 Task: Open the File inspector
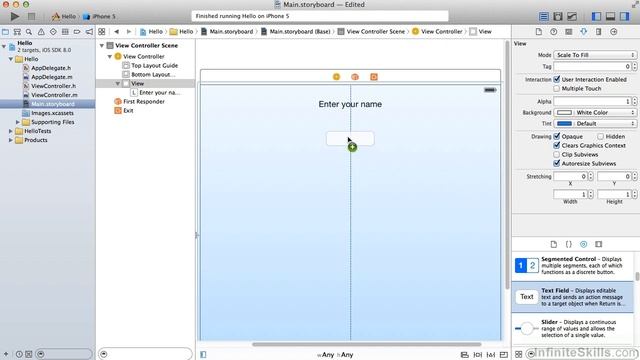tap(539, 31)
